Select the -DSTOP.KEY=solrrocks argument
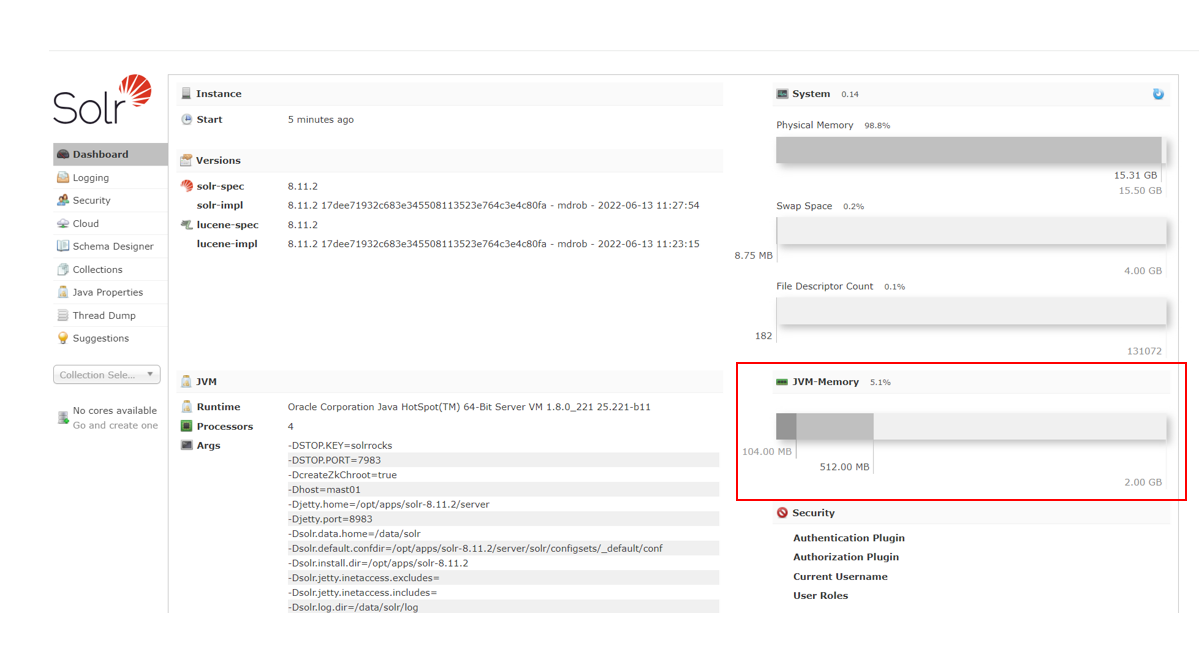The width and height of the screenshot is (1202, 656). 340,445
